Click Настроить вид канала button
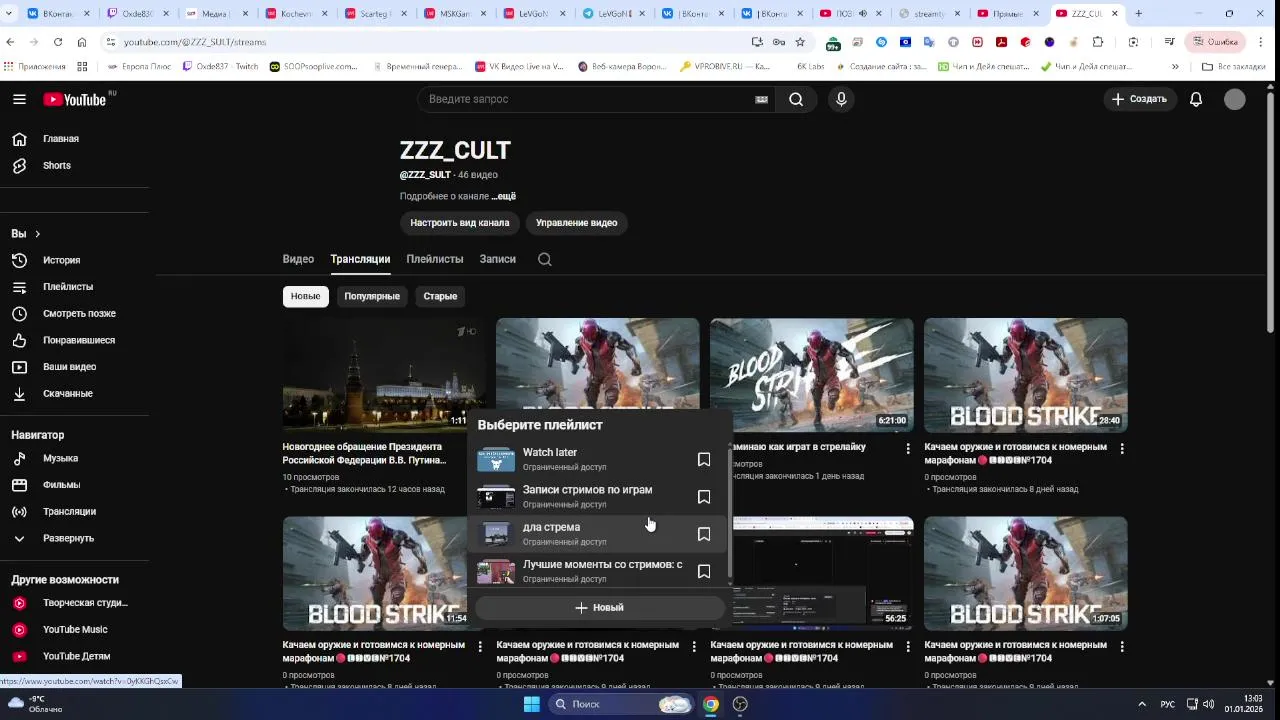The image size is (1280, 720). (459, 223)
